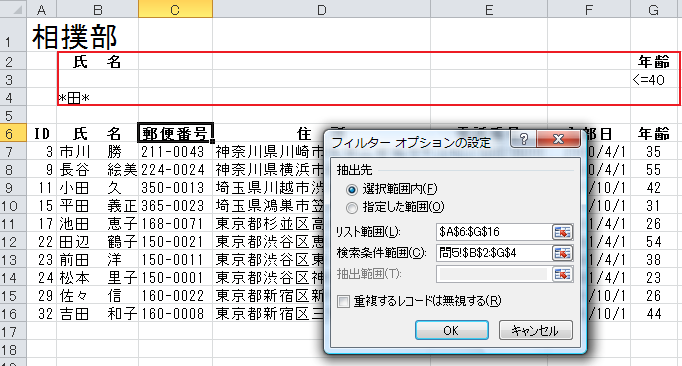Click postal code cell 168-0071

click(x=175, y=224)
